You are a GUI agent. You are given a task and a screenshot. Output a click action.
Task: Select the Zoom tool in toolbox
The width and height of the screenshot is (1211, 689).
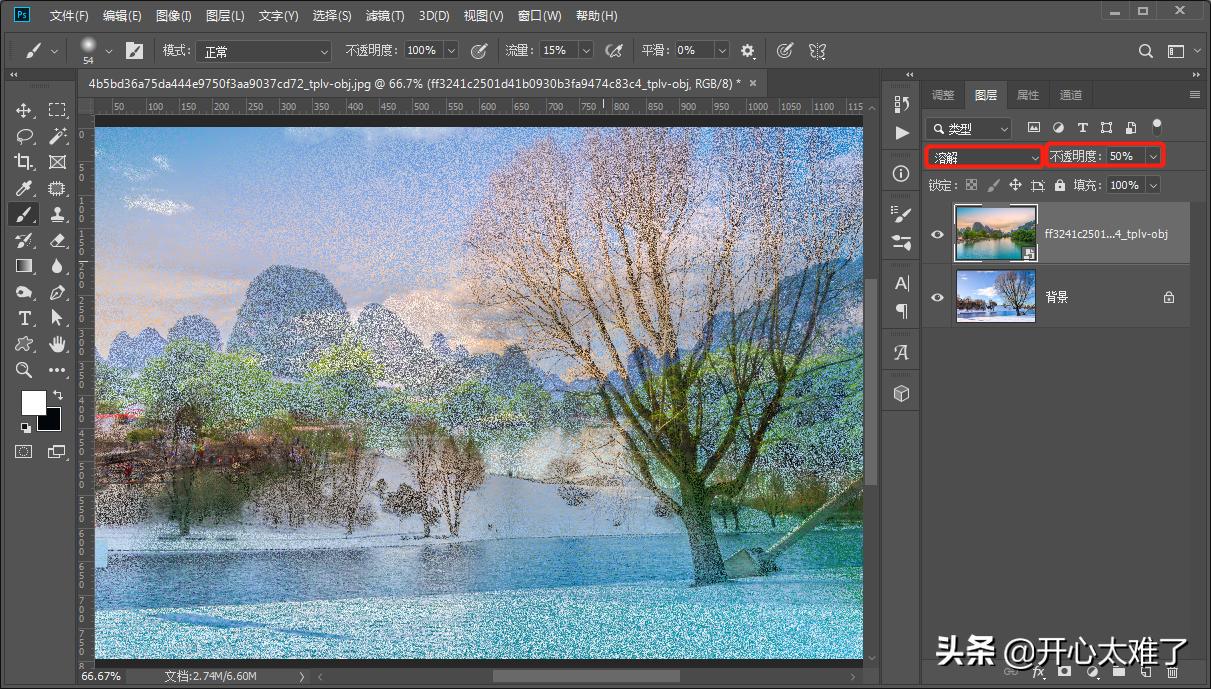24,370
